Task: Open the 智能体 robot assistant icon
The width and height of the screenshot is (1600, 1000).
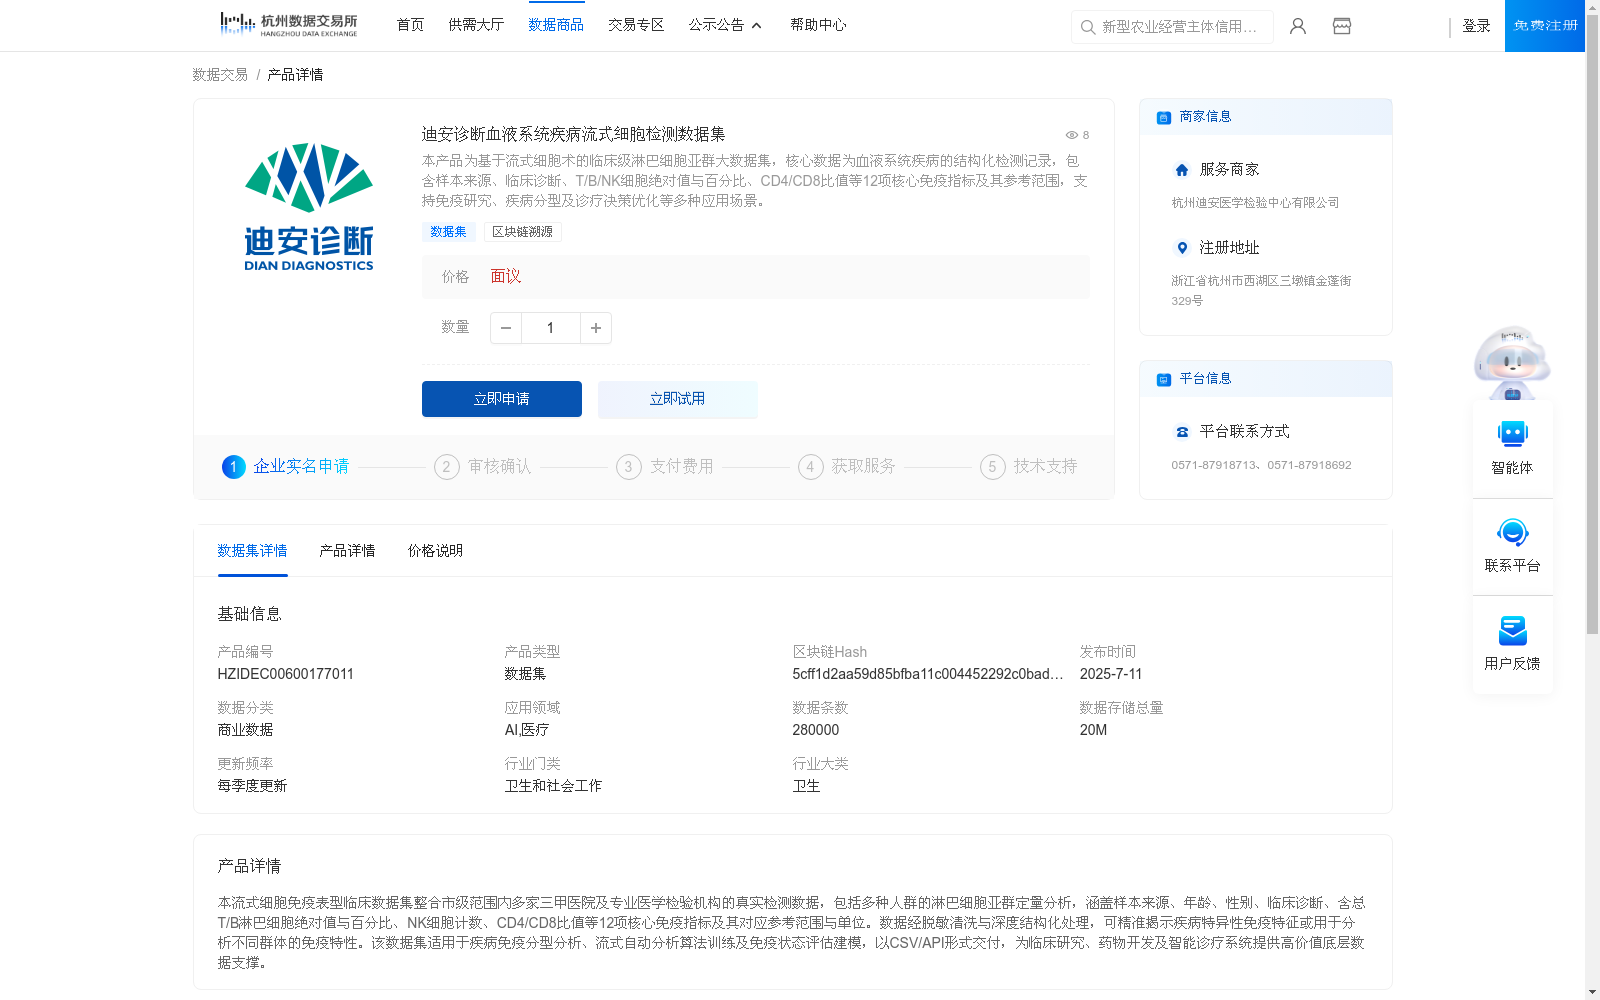Action: point(1512,434)
